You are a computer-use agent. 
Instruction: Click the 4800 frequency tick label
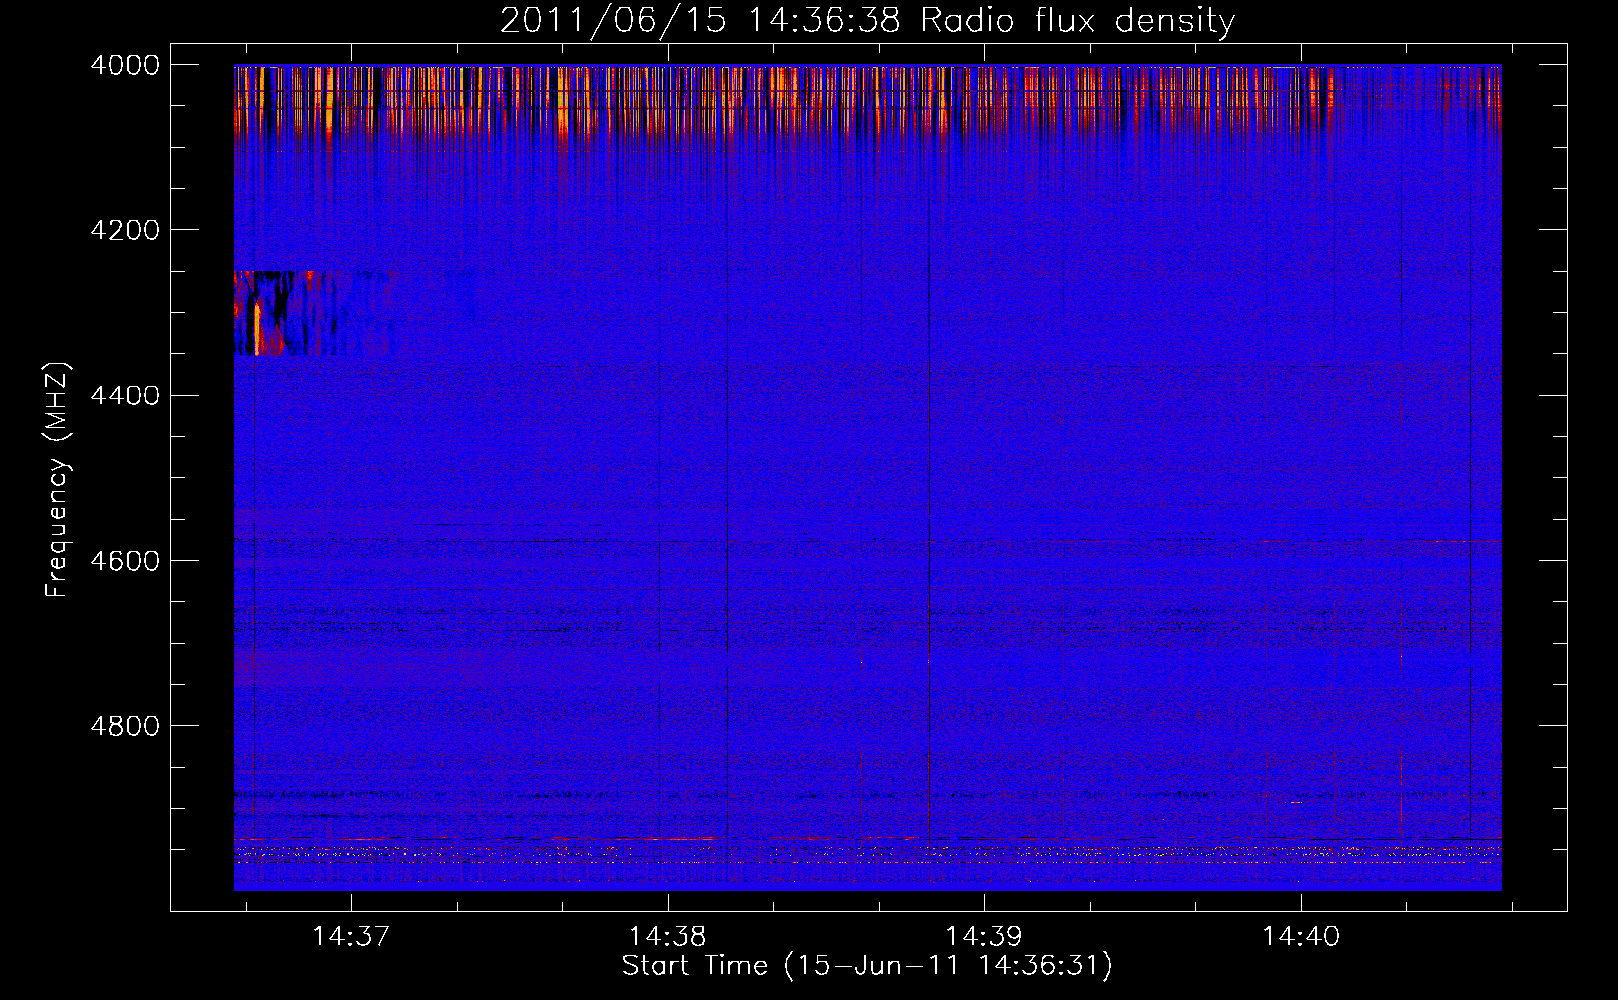tap(125, 726)
